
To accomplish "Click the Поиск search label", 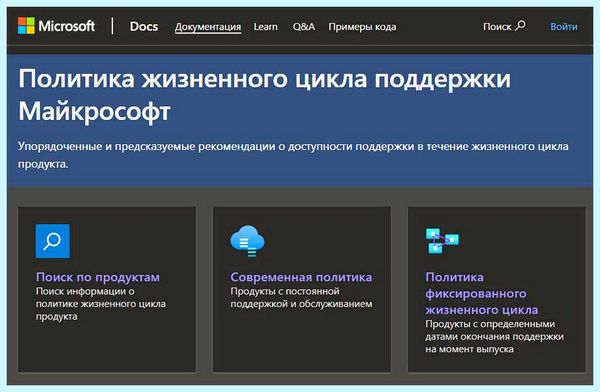I will [x=497, y=26].
